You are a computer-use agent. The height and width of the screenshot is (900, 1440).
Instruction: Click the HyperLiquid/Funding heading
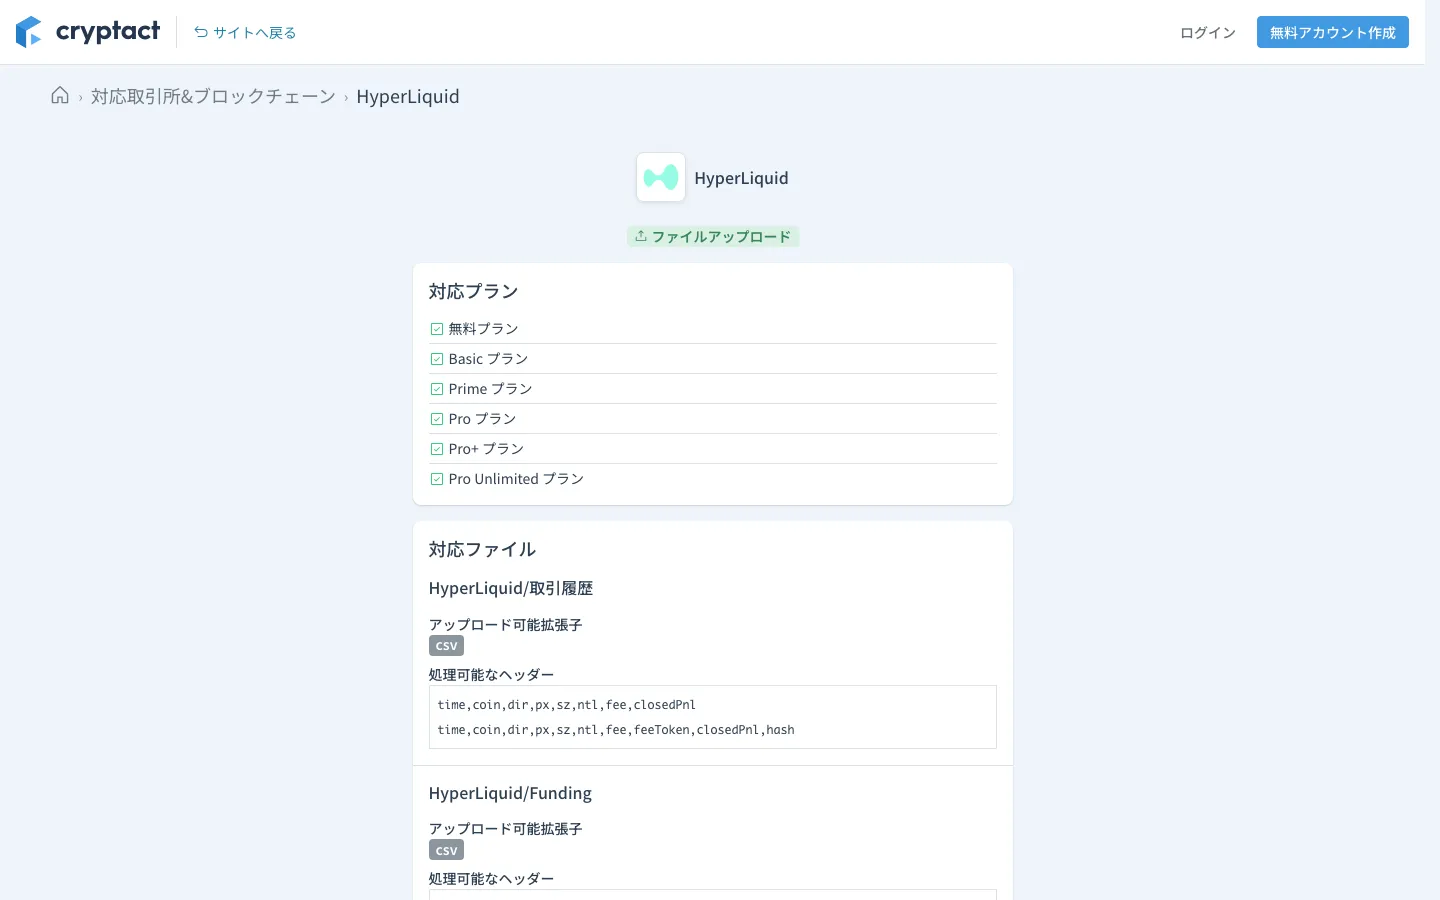[510, 793]
